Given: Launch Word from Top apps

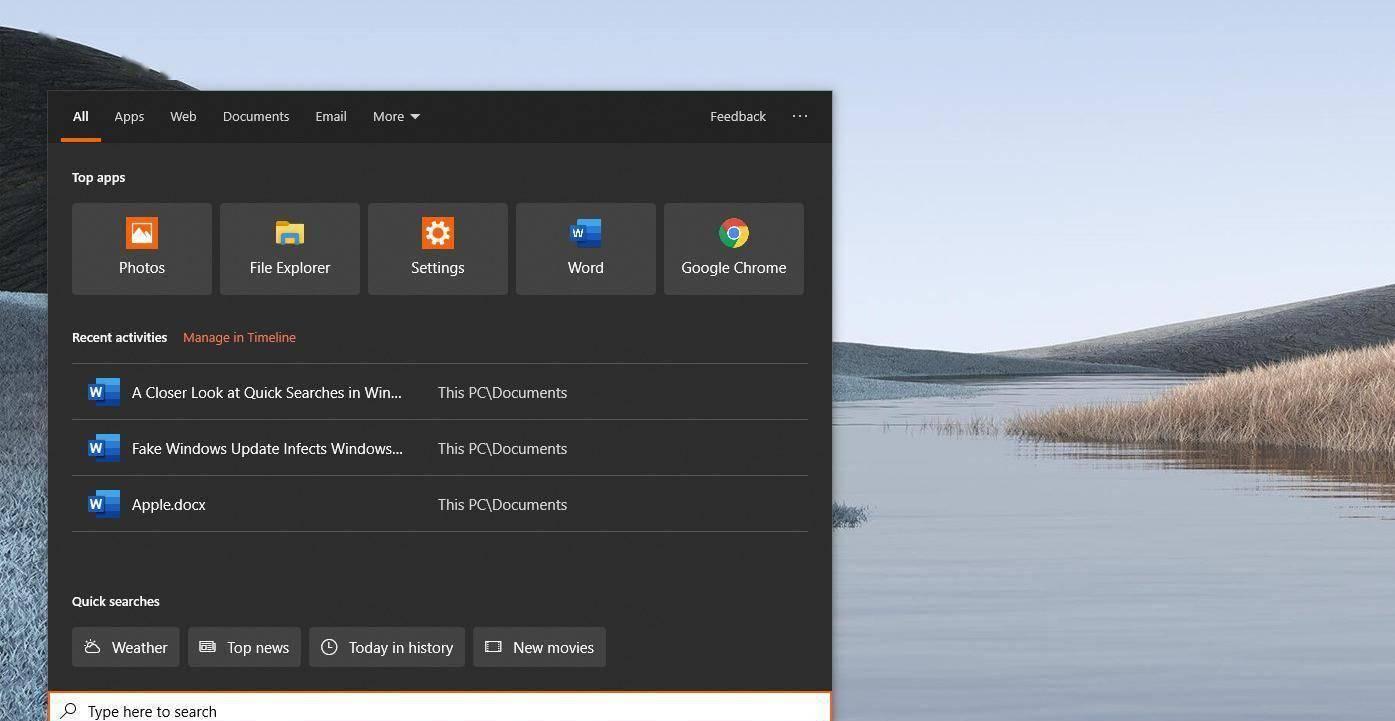Looking at the screenshot, I should [x=586, y=249].
